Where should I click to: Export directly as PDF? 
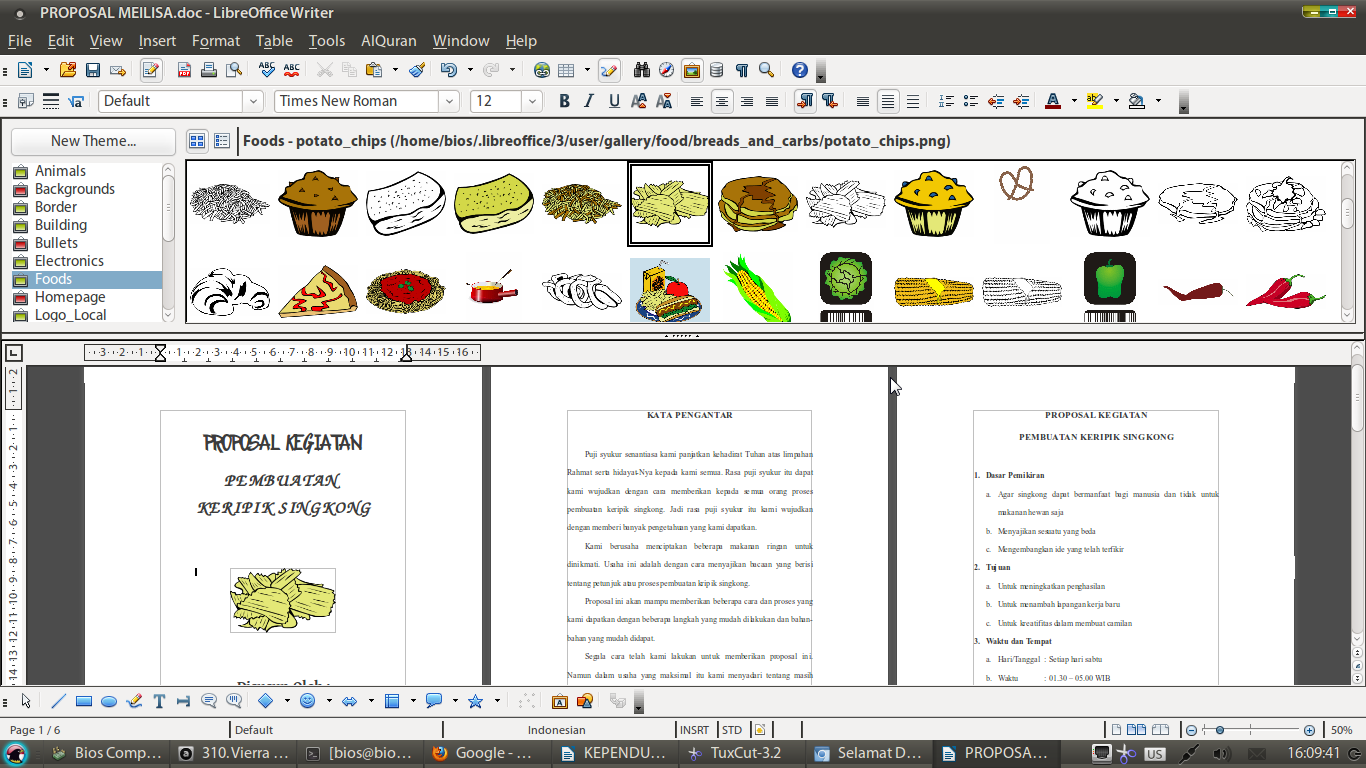pos(185,70)
